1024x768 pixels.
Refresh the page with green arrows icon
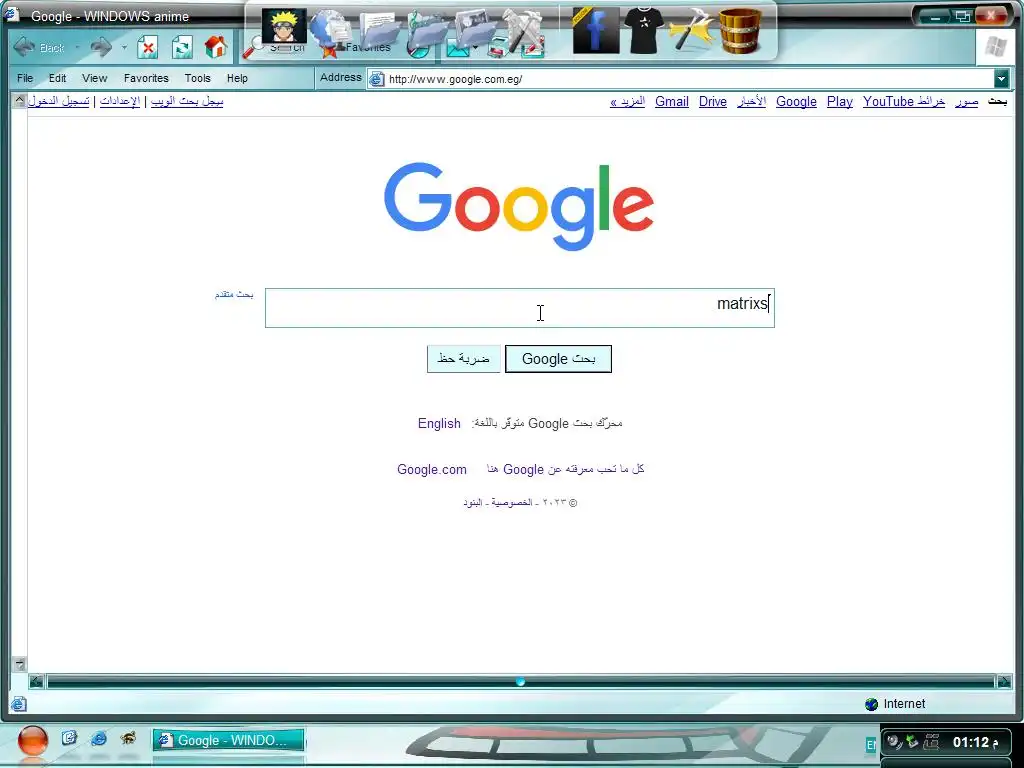[182, 47]
